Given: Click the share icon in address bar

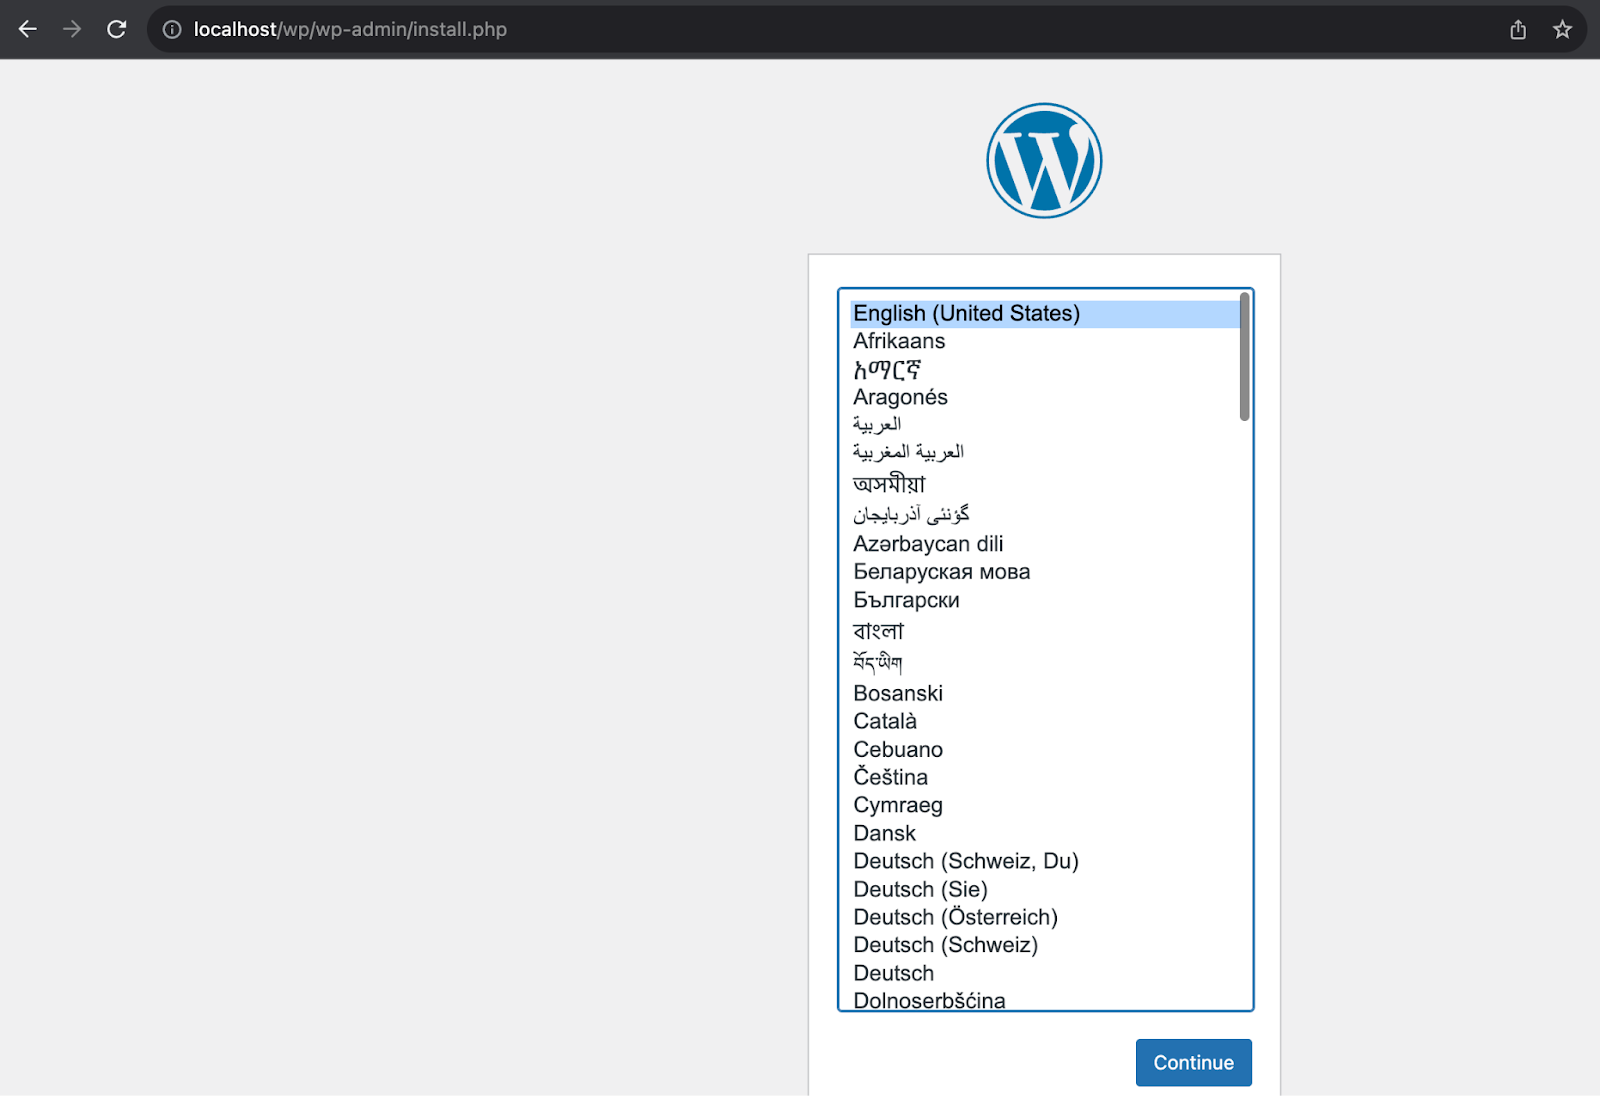Looking at the screenshot, I should pyautogui.click(x=1518, y=30).
